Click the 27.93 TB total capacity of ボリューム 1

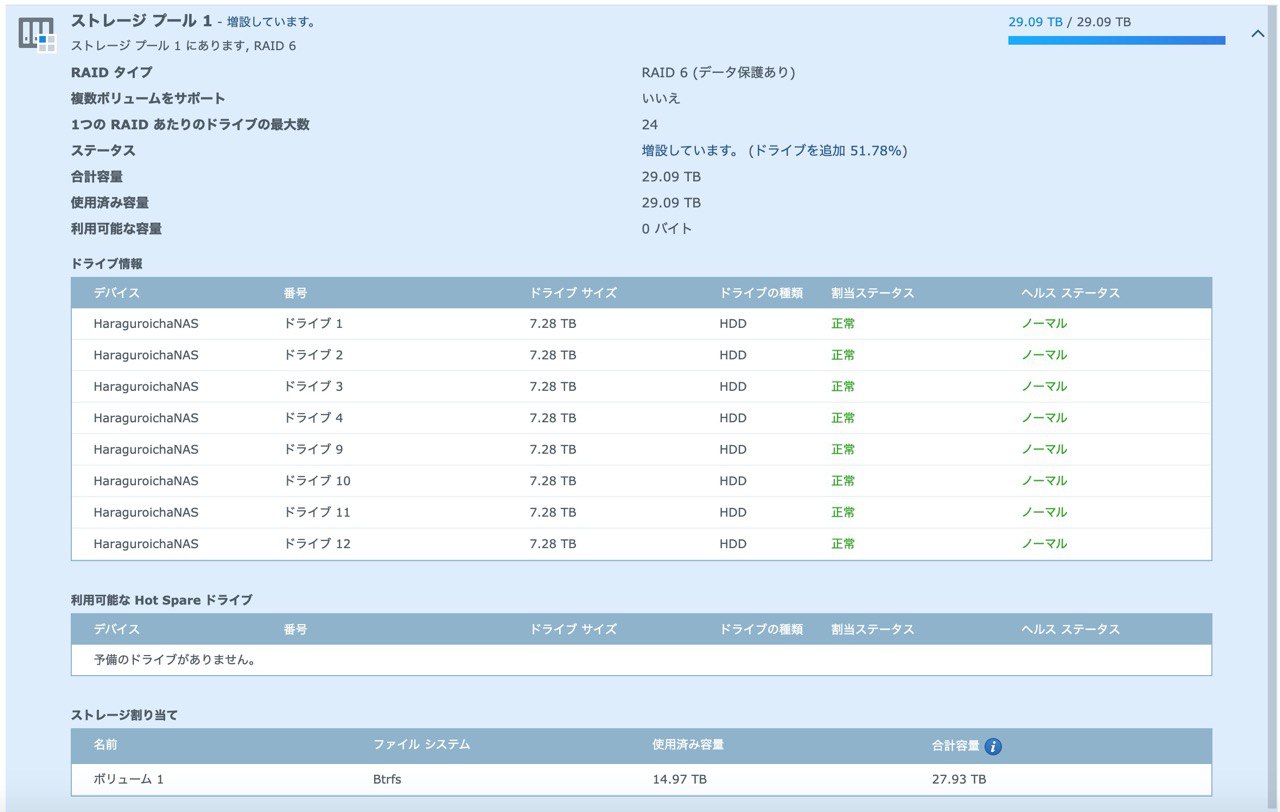tap(959, 779)
